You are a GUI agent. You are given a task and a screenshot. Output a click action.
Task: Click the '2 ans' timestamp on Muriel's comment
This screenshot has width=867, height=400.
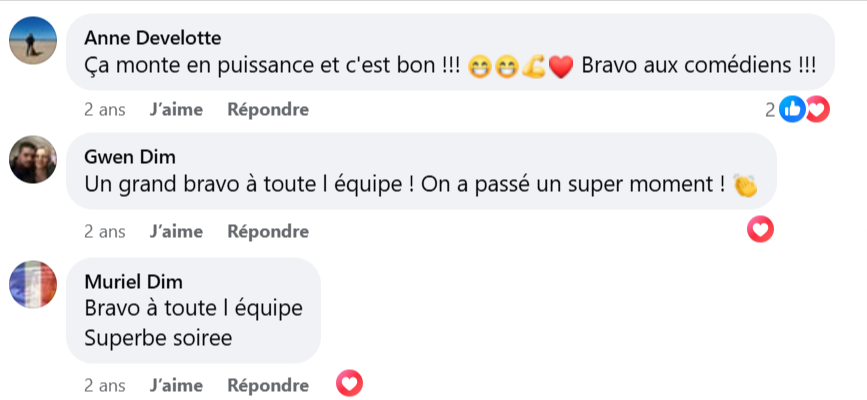[x=105, y=385]
